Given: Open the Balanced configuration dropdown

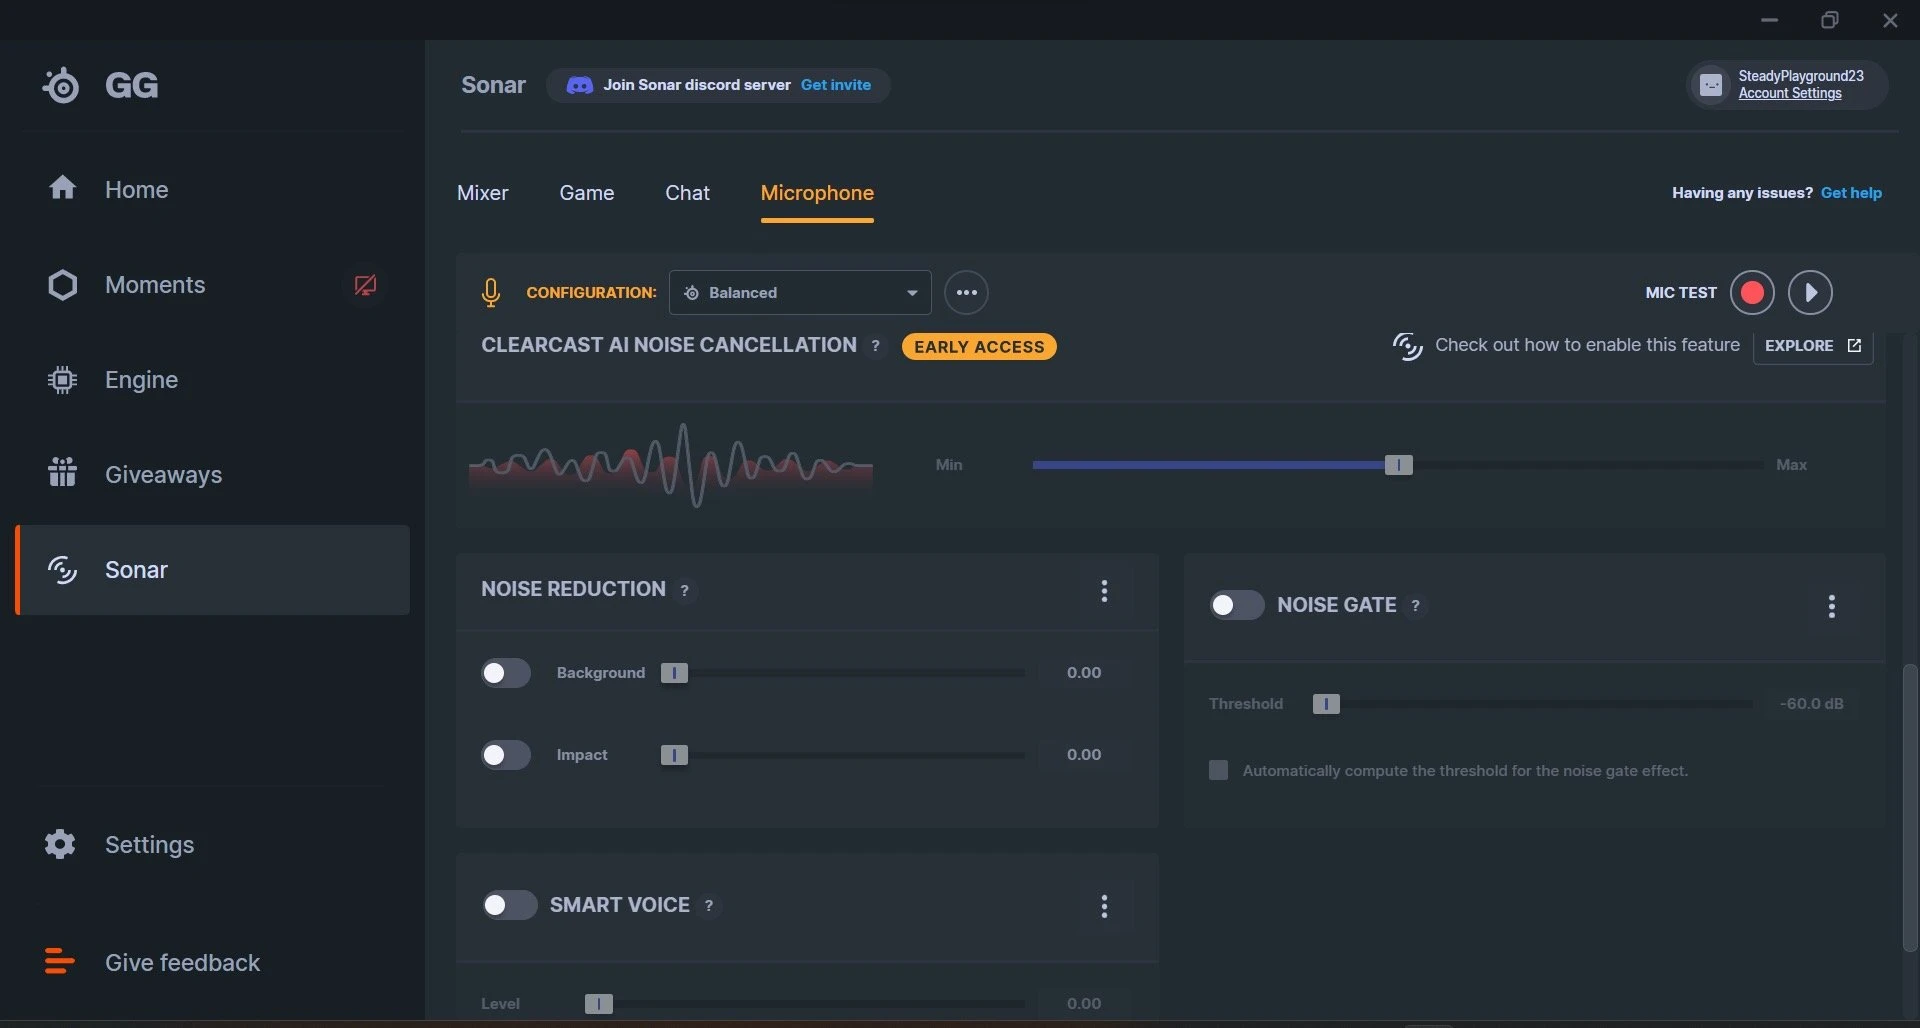Looking at the screenshot, I should pyautogui.click(x=800, y=292).
